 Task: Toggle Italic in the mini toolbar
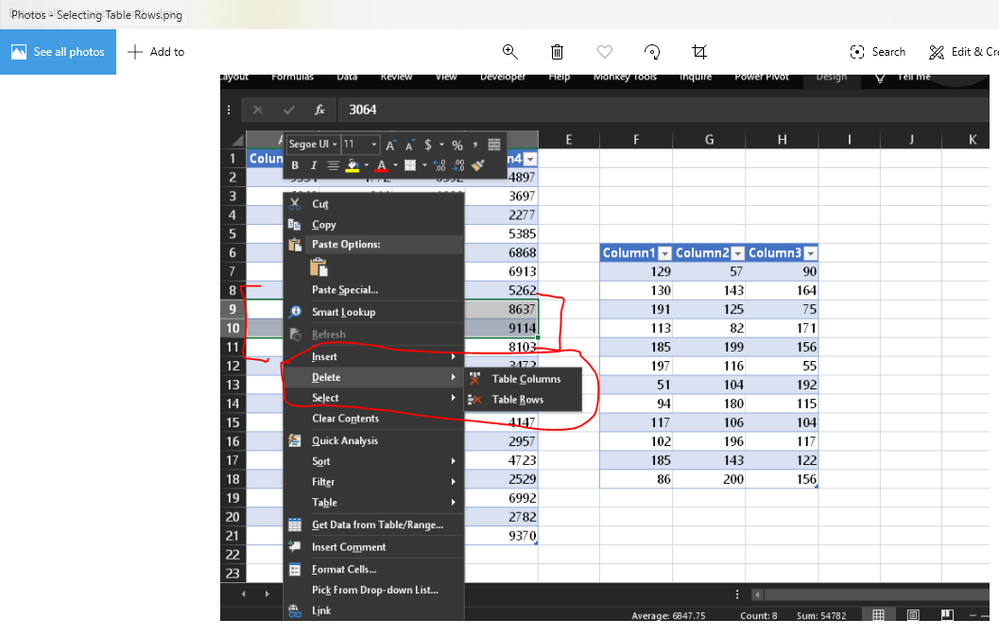[x=313, y=166]
